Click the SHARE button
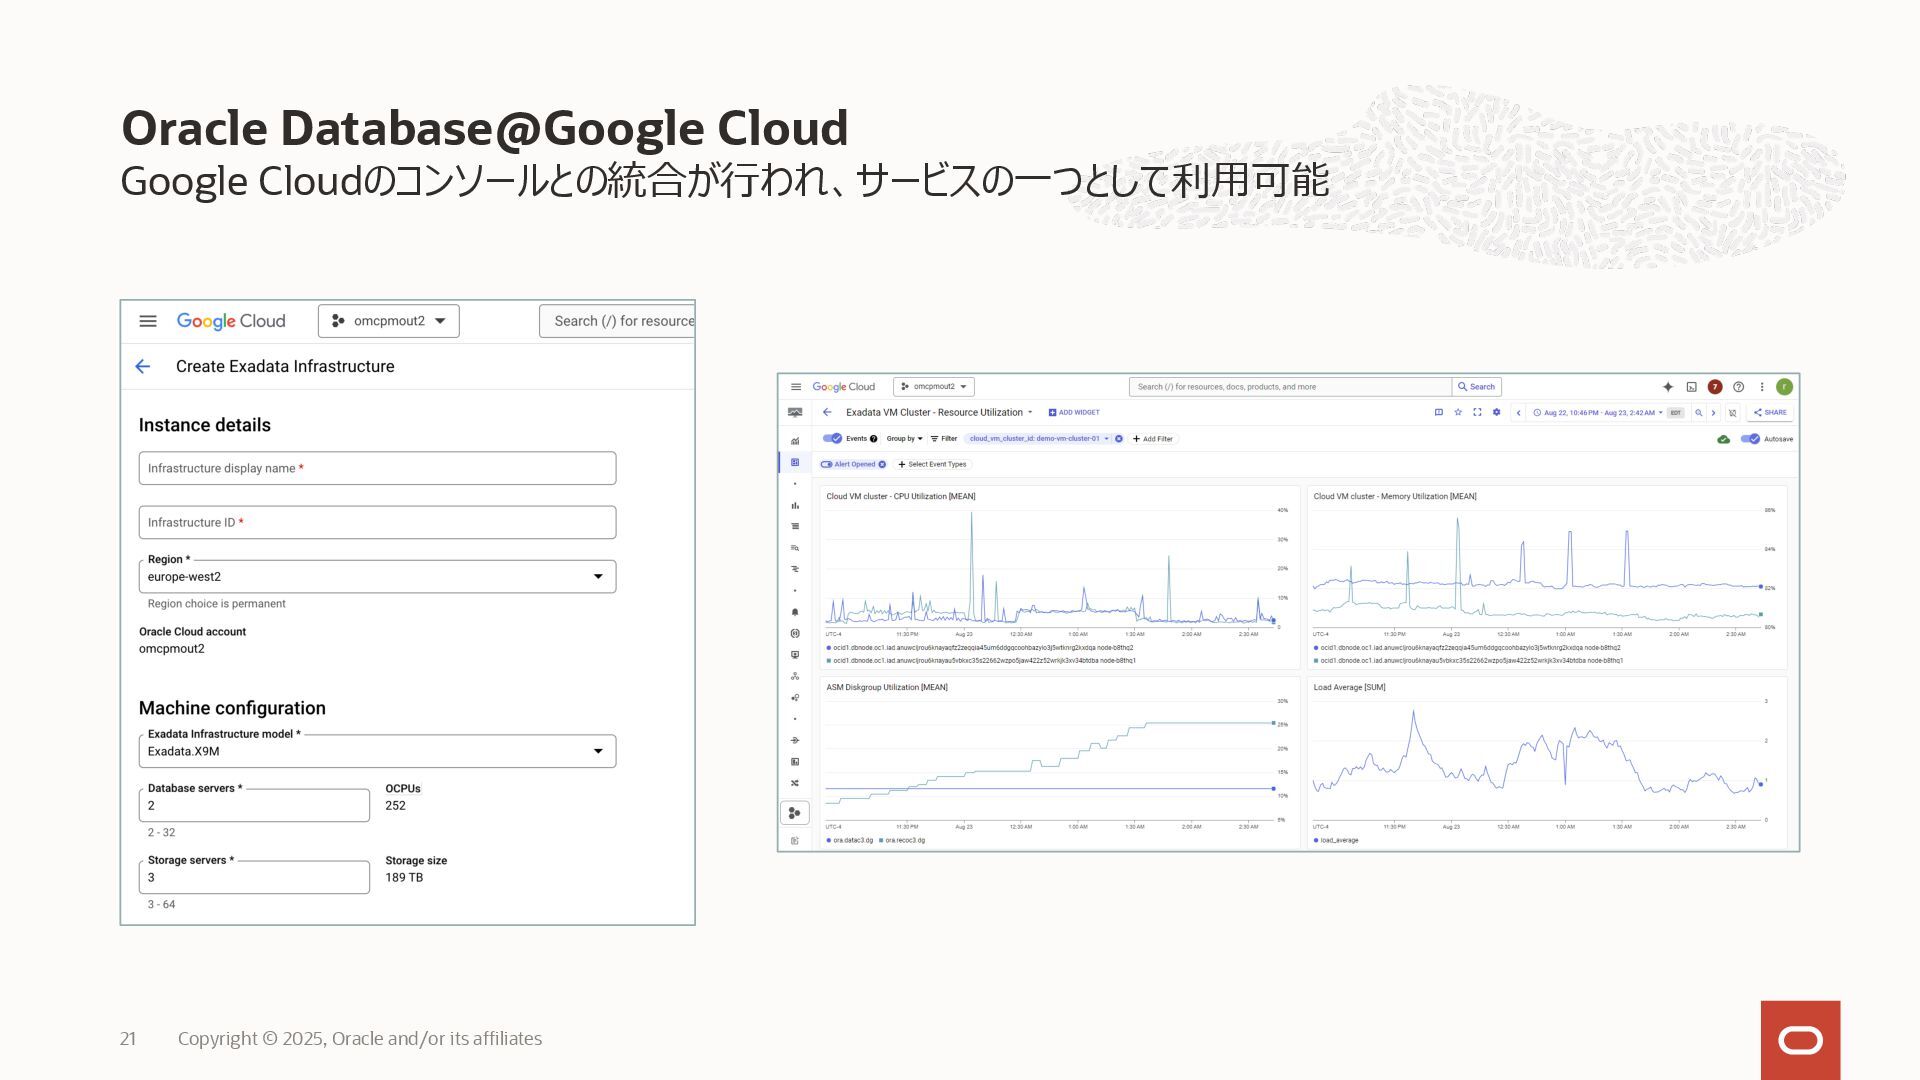Screen dimensions: 1920x1080 click(x=1770, y=412)
